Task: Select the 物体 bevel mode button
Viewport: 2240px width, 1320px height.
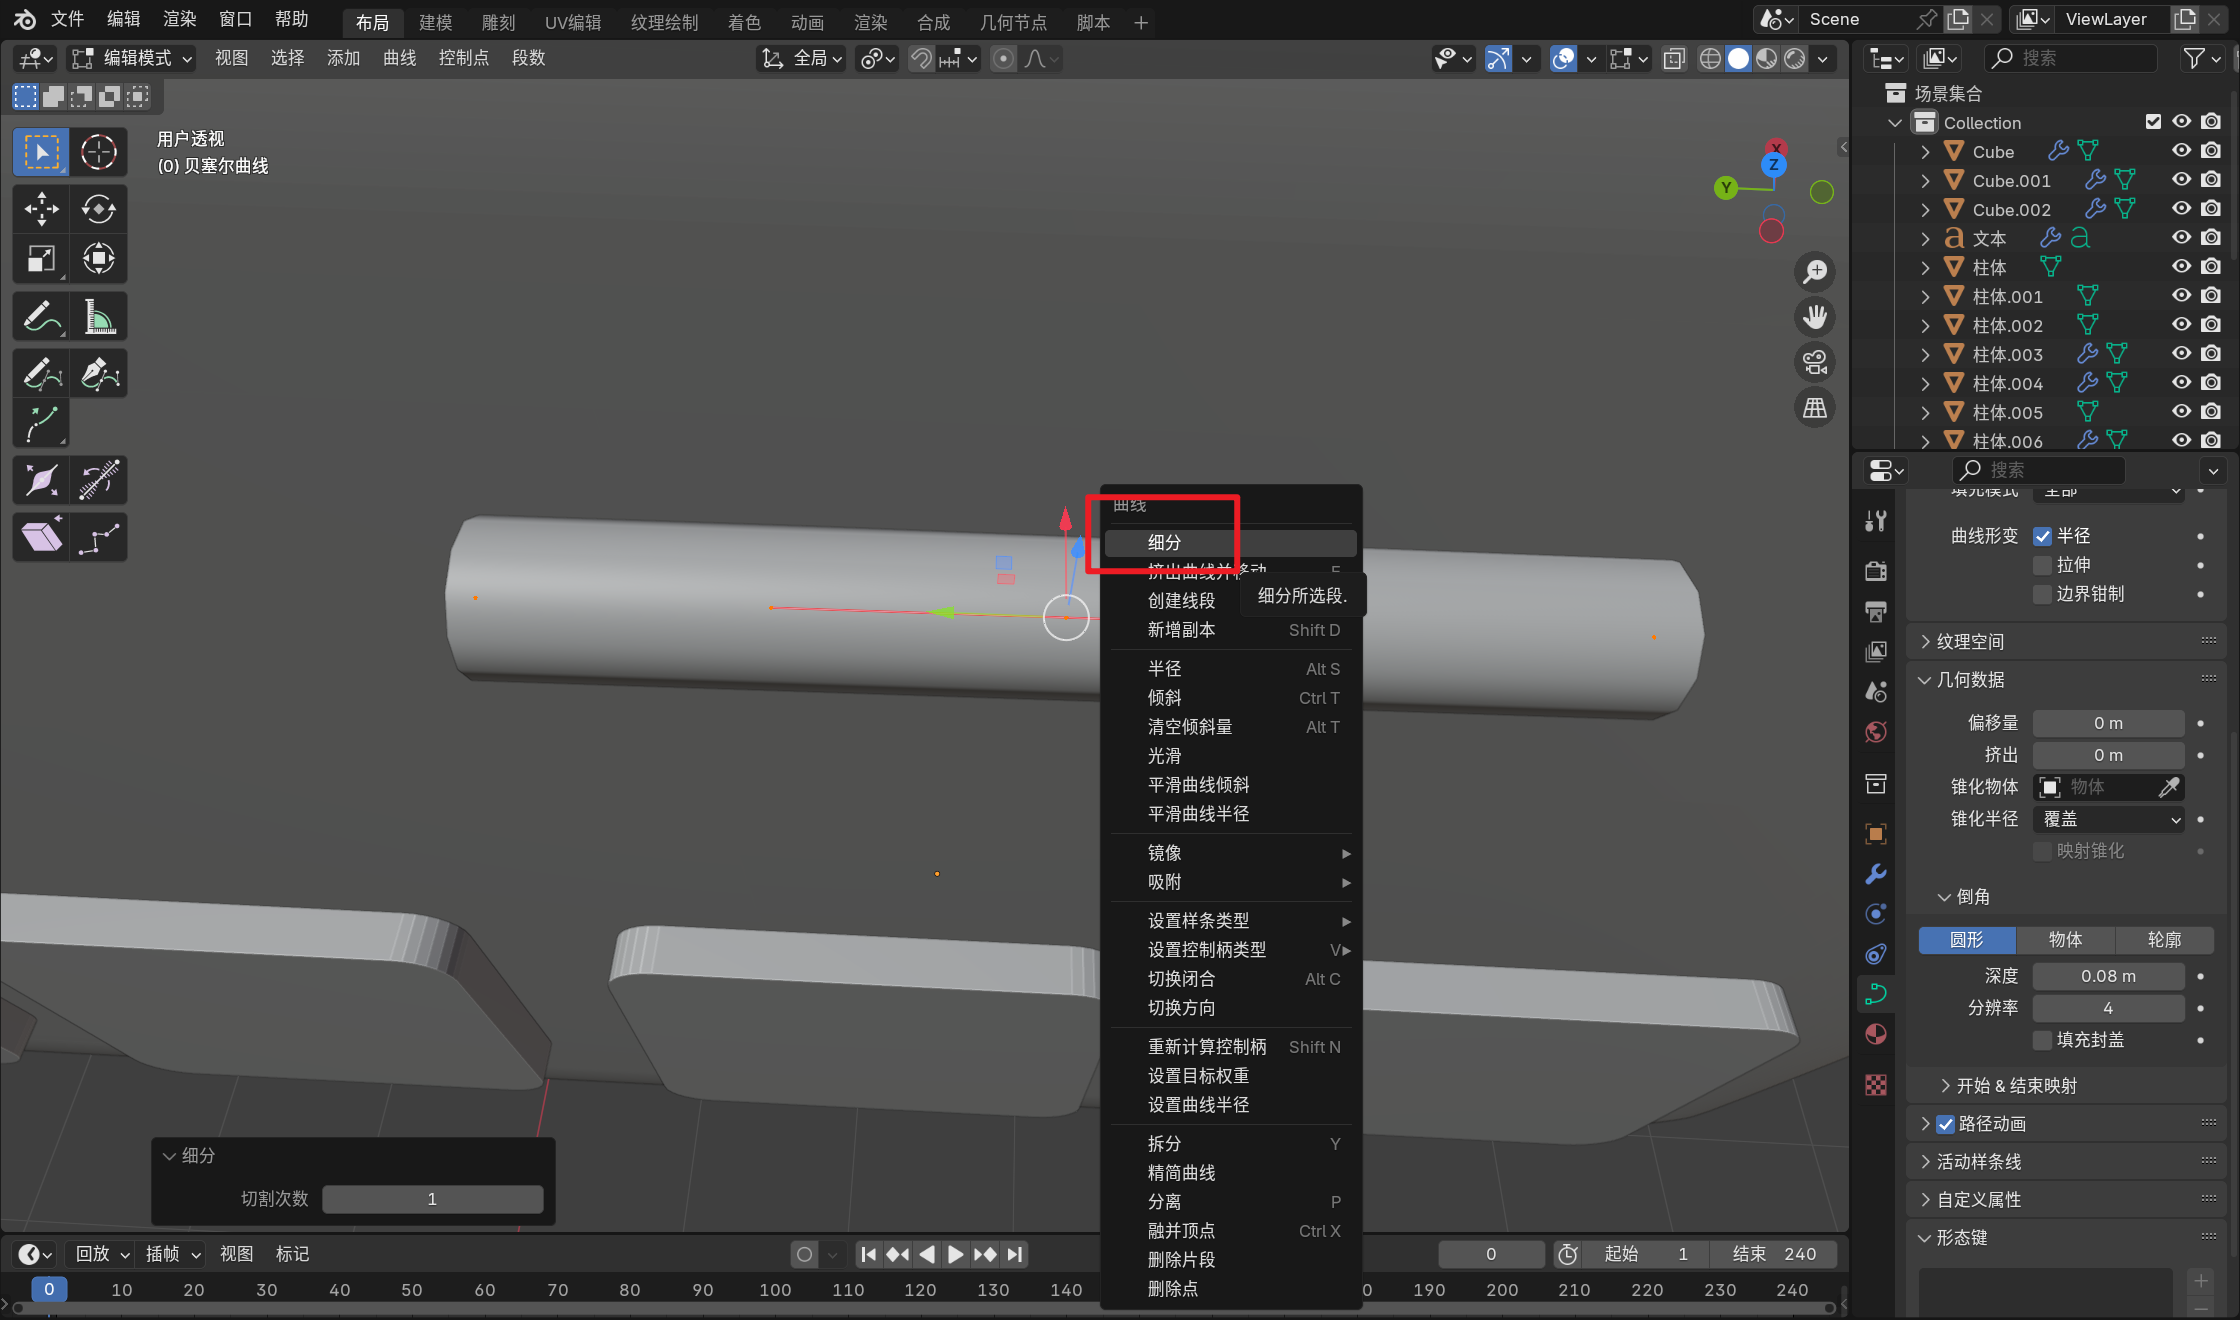Action: (2065, 939)
